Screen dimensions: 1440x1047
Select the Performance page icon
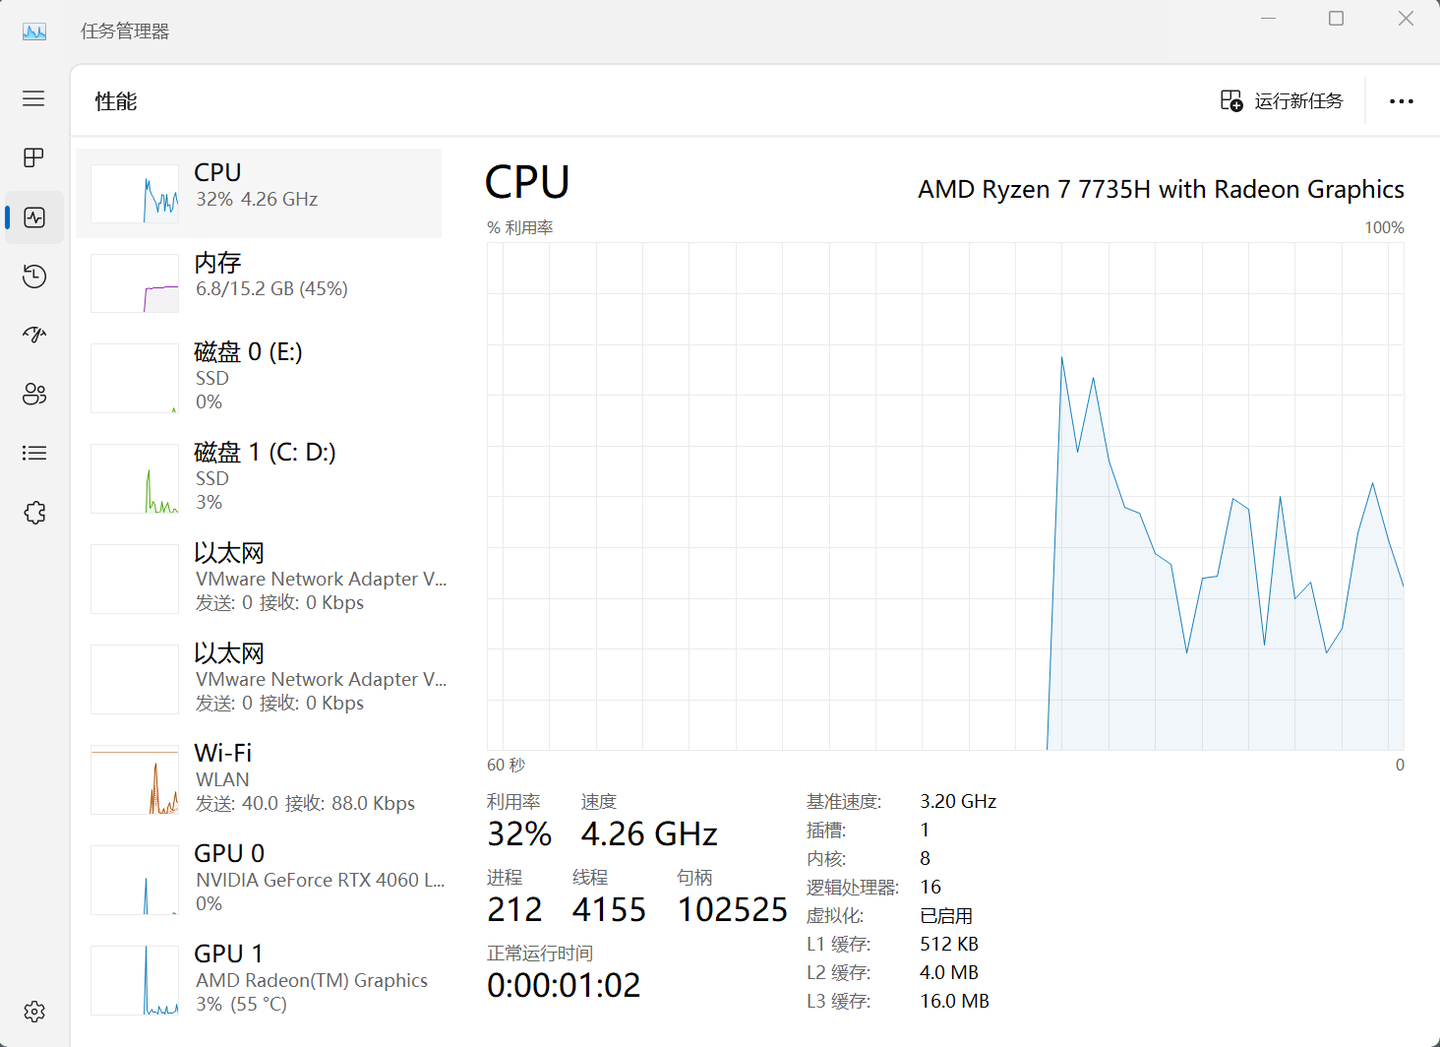point(34,217)
